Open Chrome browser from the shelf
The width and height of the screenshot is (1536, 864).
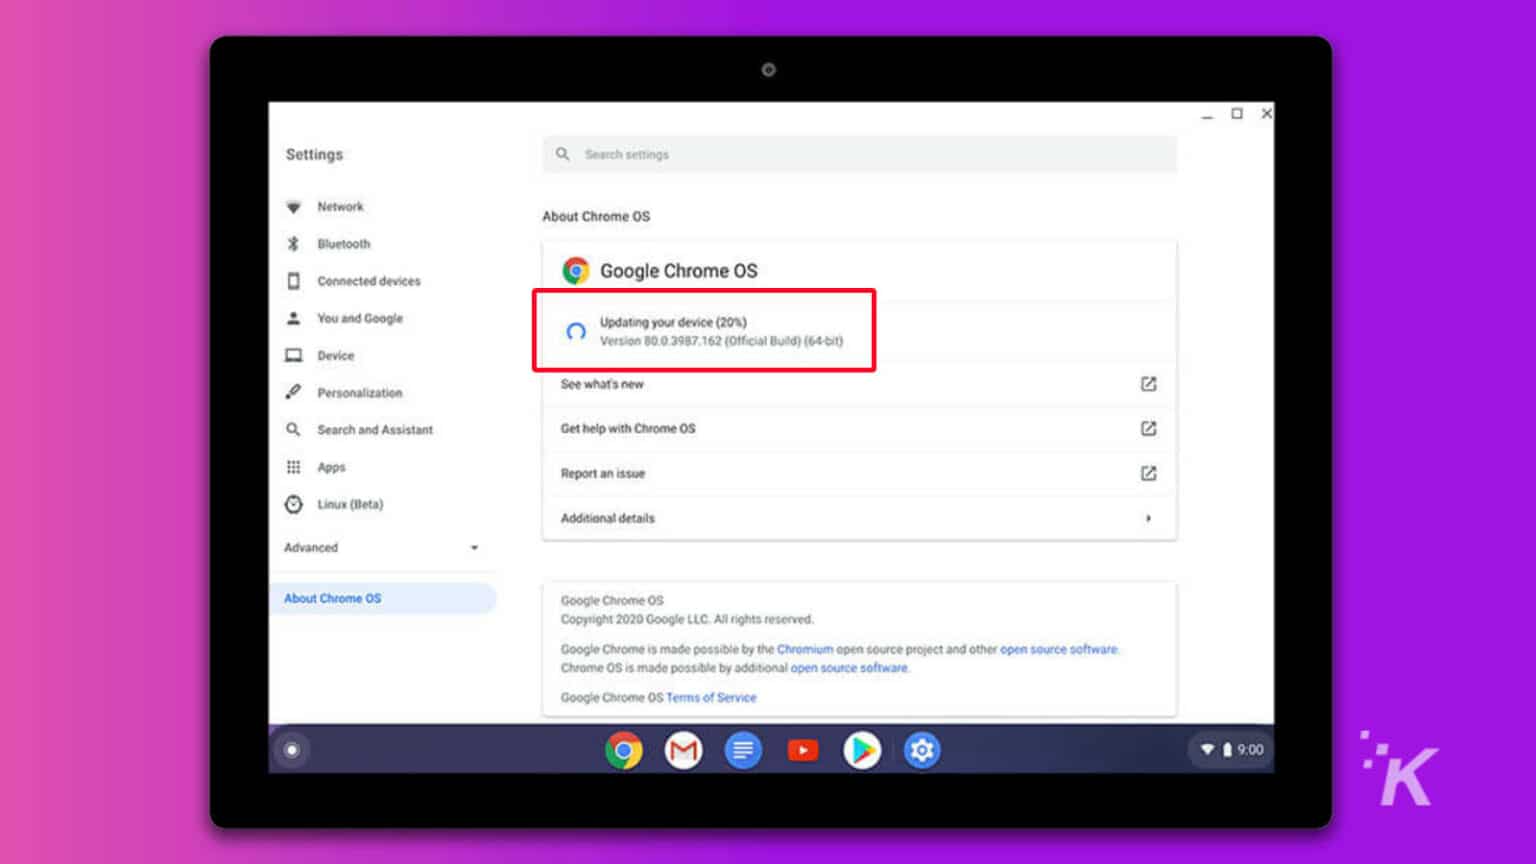point(623,750)
